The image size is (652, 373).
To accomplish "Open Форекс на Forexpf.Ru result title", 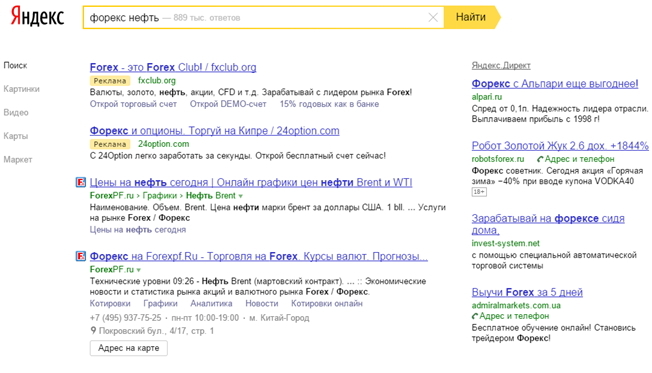I will [x=259, y=256].
